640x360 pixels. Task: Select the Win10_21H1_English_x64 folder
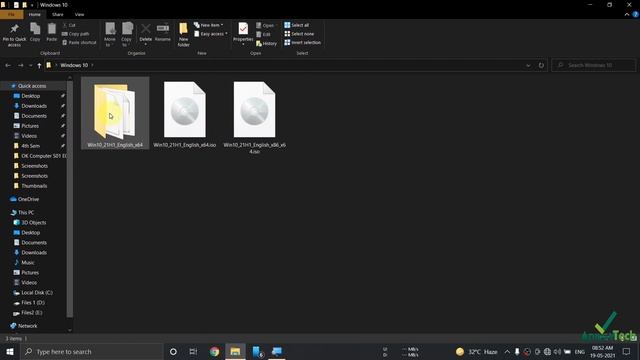click(115, 113)
